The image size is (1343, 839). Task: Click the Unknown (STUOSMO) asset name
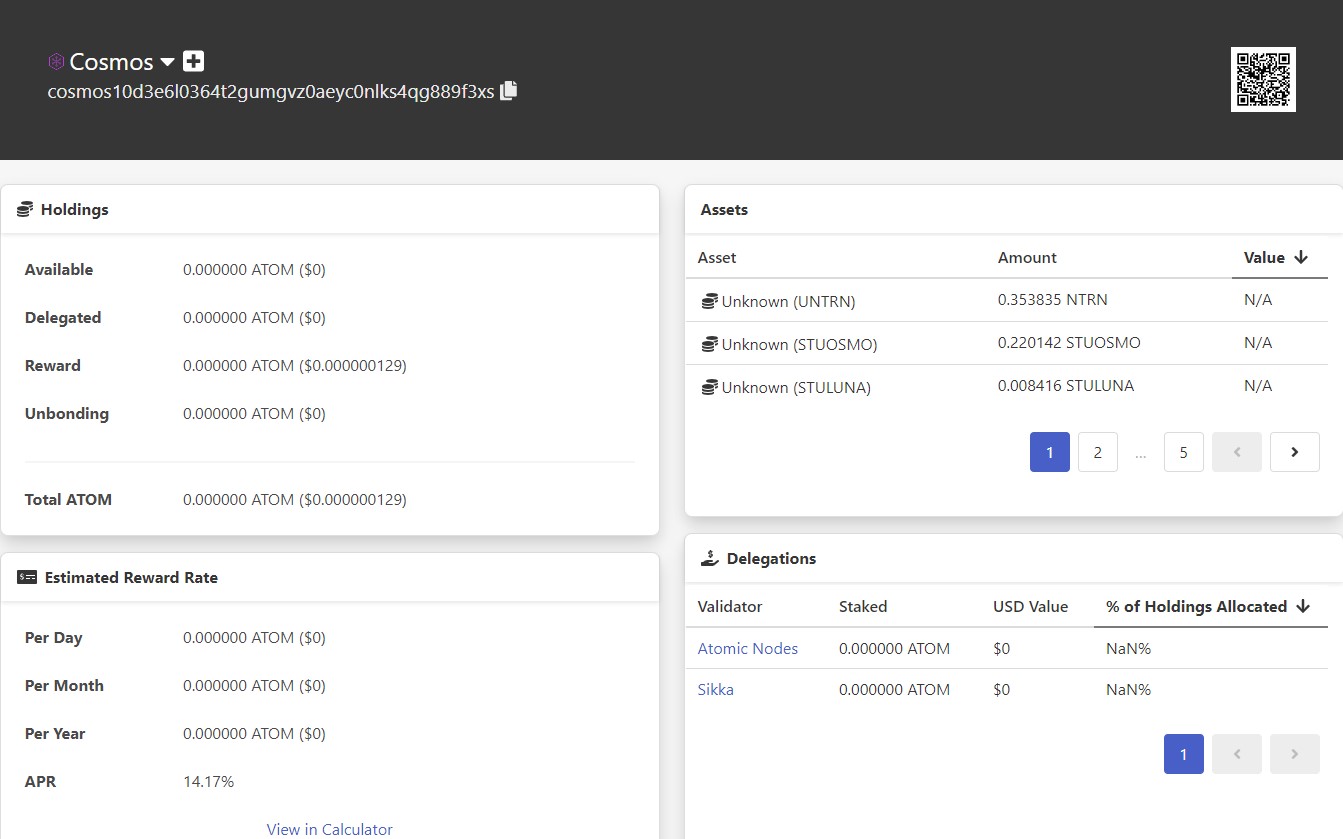(x=799, y=345)
